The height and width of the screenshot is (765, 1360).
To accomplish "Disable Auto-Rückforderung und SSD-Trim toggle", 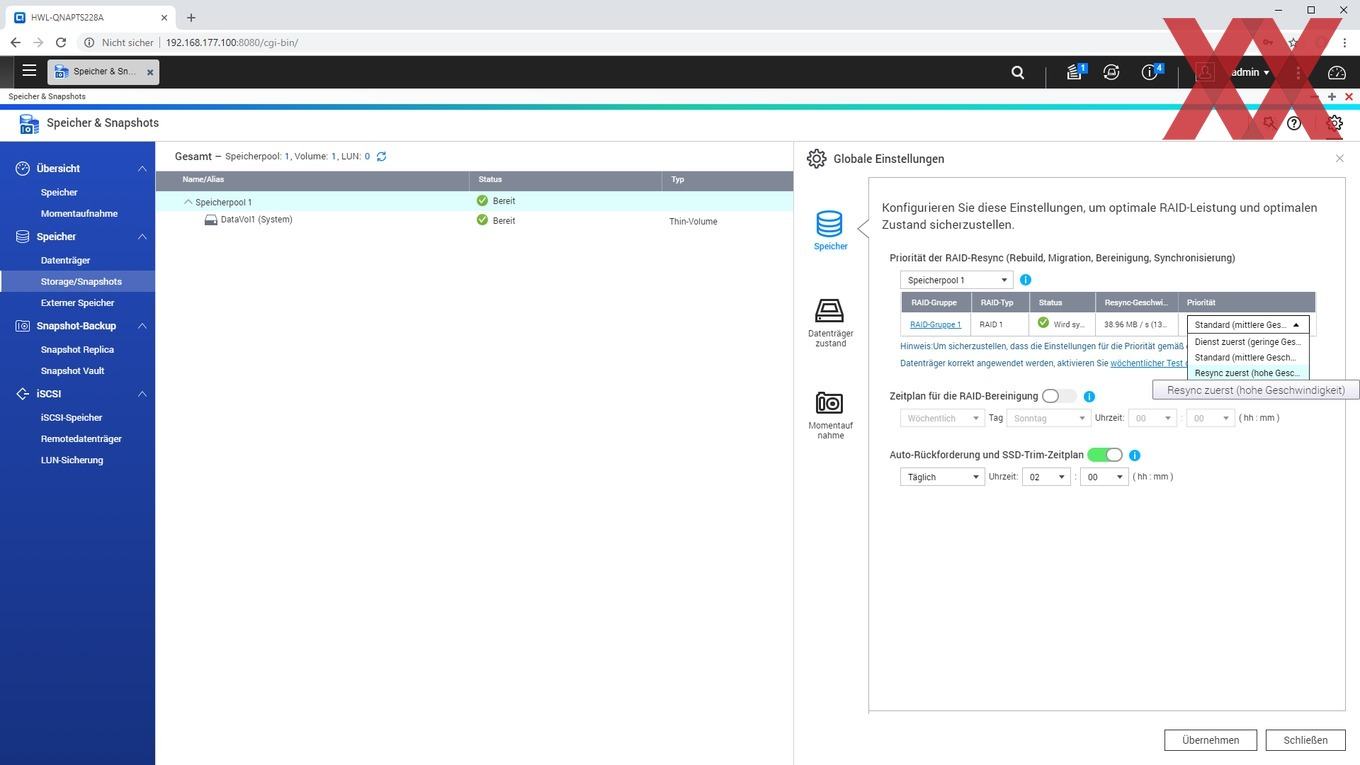I will click(1105, 455).
